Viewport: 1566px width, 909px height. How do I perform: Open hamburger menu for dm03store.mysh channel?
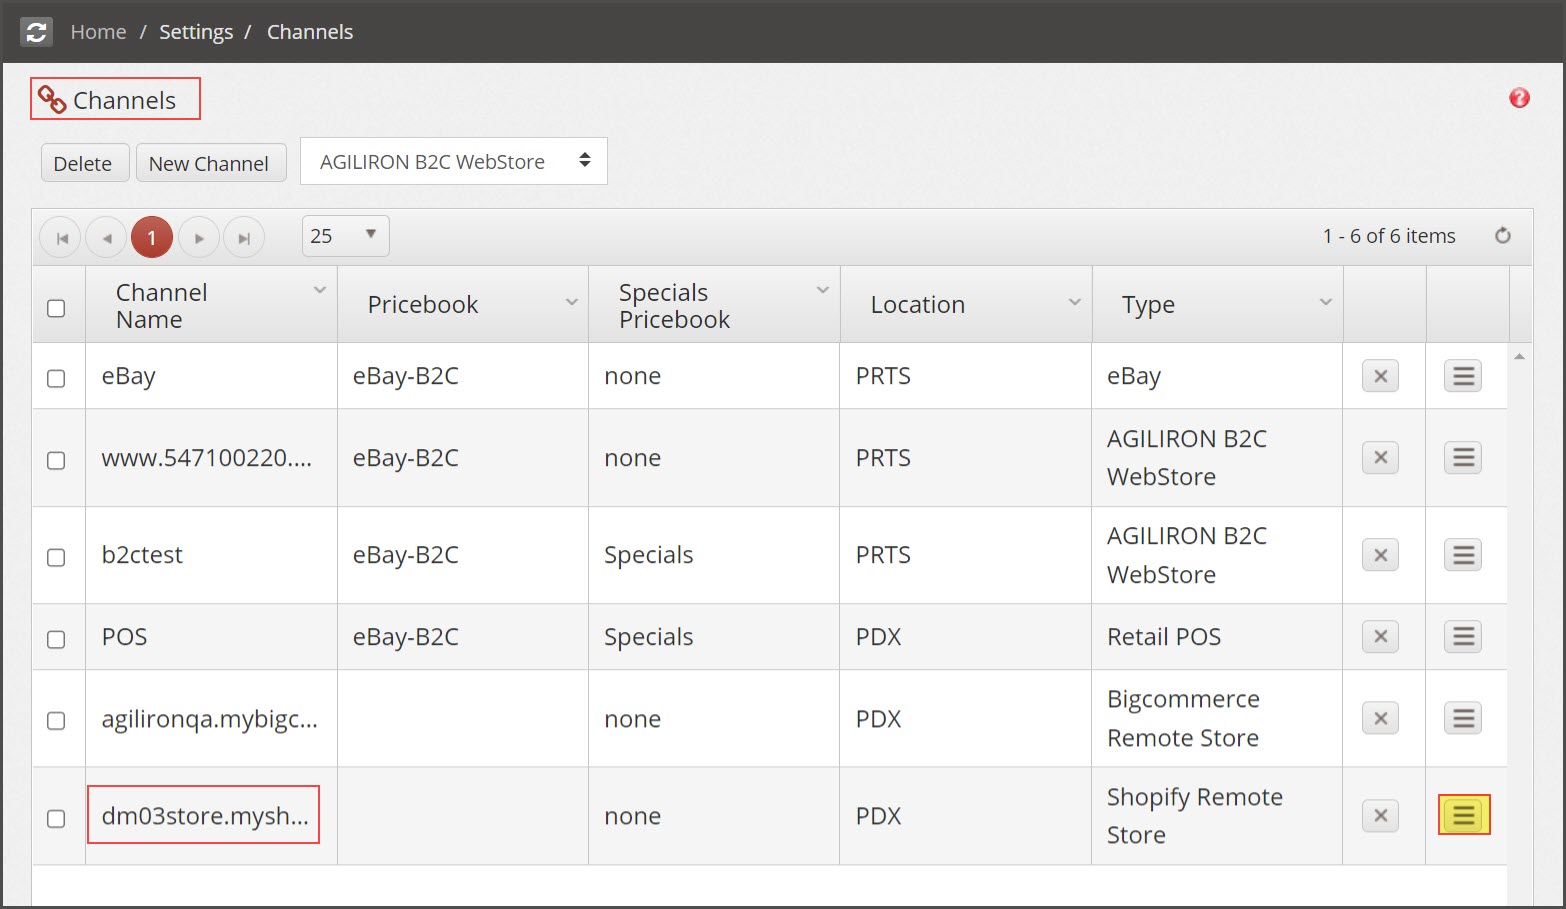[1464, 815]
